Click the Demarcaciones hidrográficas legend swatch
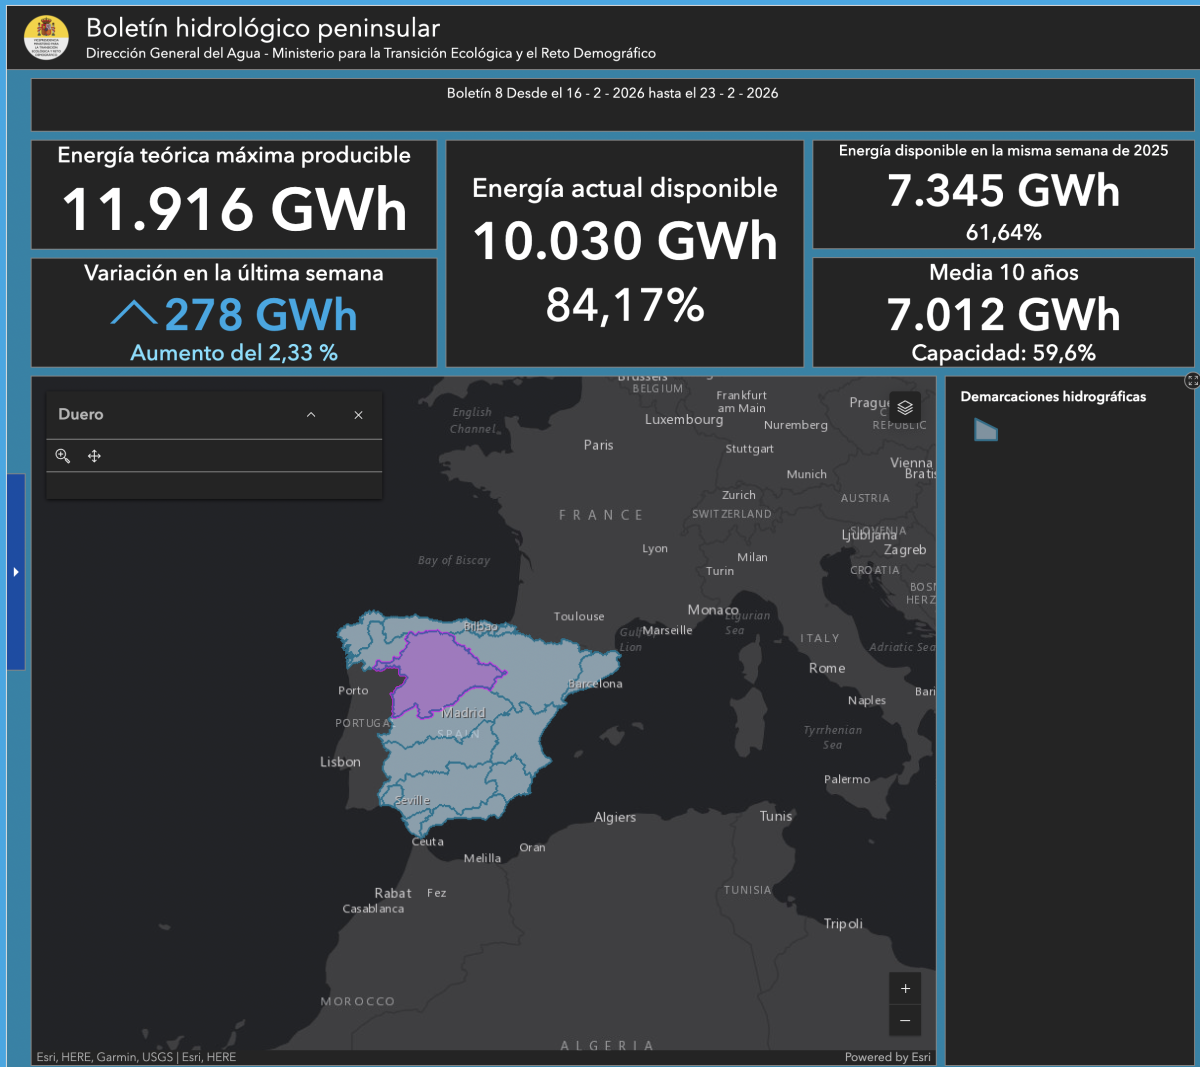This screenshot has width=1200, height=1067. click(x=986, y=430)
